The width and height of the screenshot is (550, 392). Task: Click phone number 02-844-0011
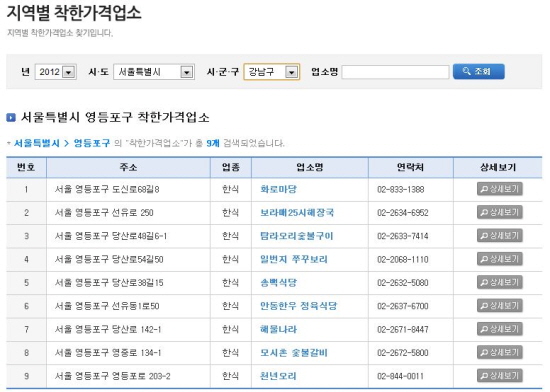pyautogui.click(x=400, y=377)
